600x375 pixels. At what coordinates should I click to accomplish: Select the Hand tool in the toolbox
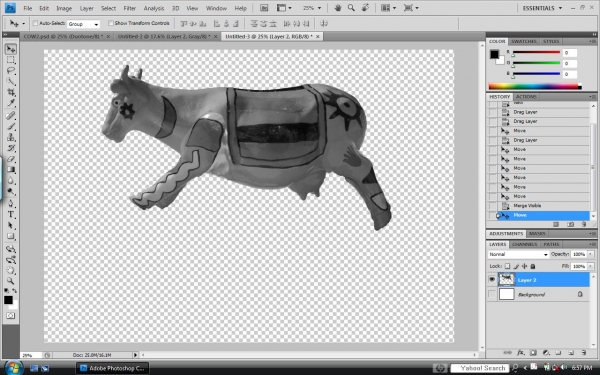coord(11,270)
